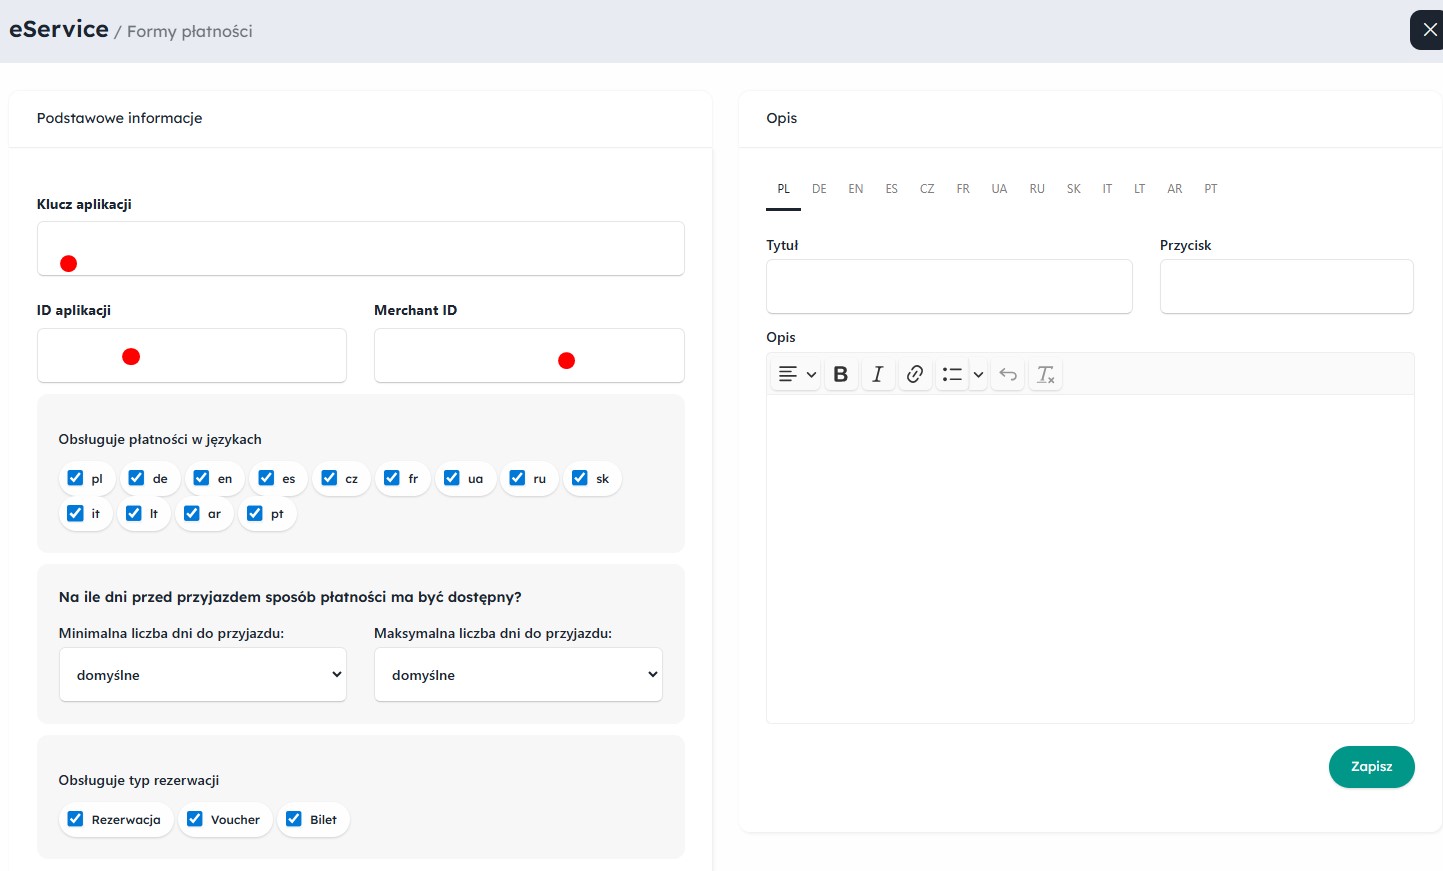This screenshot has width=1443, height=871.
Task: Uncheck the en language checkbox
Action: point(201,478)
